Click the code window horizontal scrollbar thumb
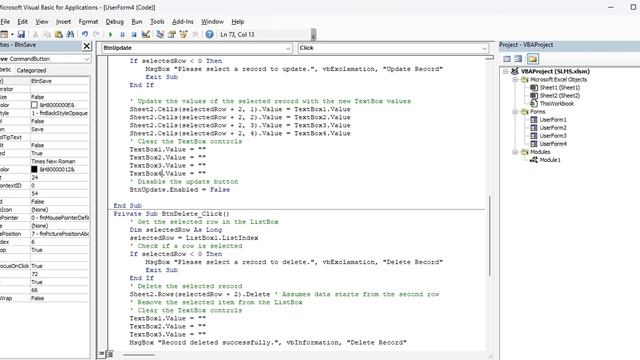 tap(139, 355)
